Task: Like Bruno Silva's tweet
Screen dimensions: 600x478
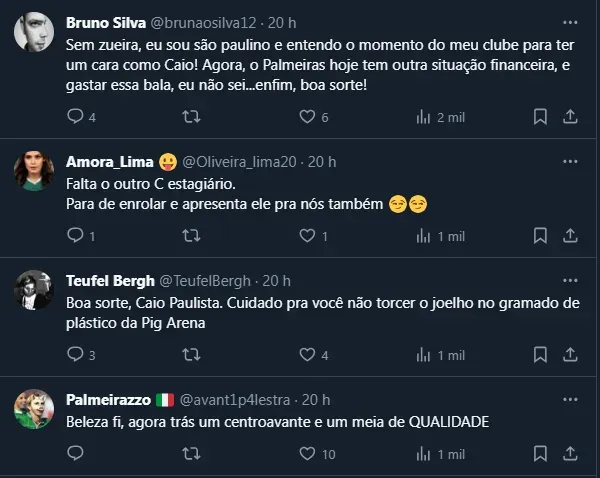Action: click(x=308, y=117)
